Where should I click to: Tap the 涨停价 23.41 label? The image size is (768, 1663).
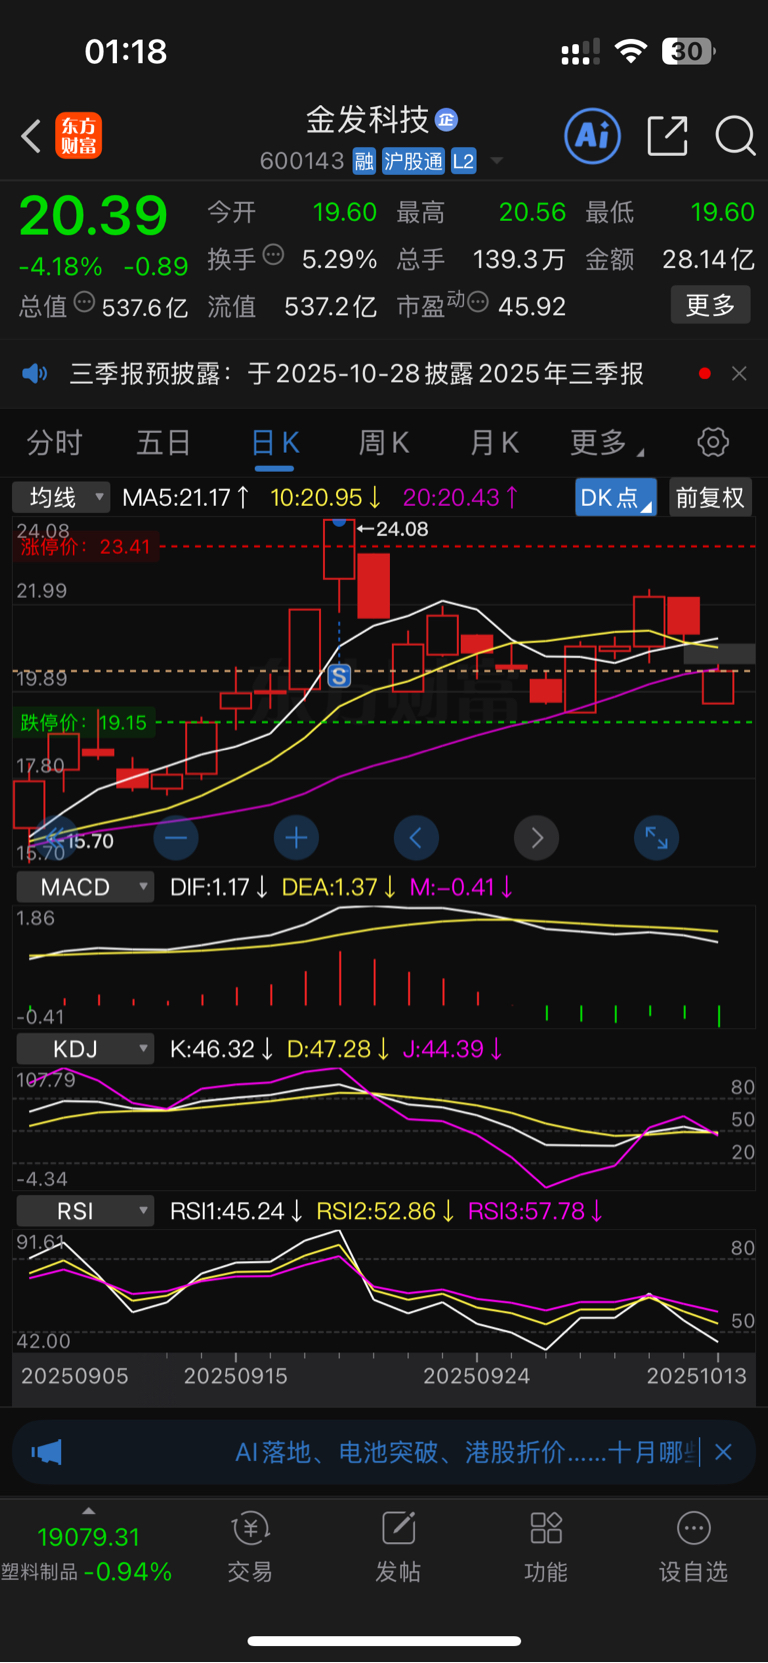click(86, 547)
